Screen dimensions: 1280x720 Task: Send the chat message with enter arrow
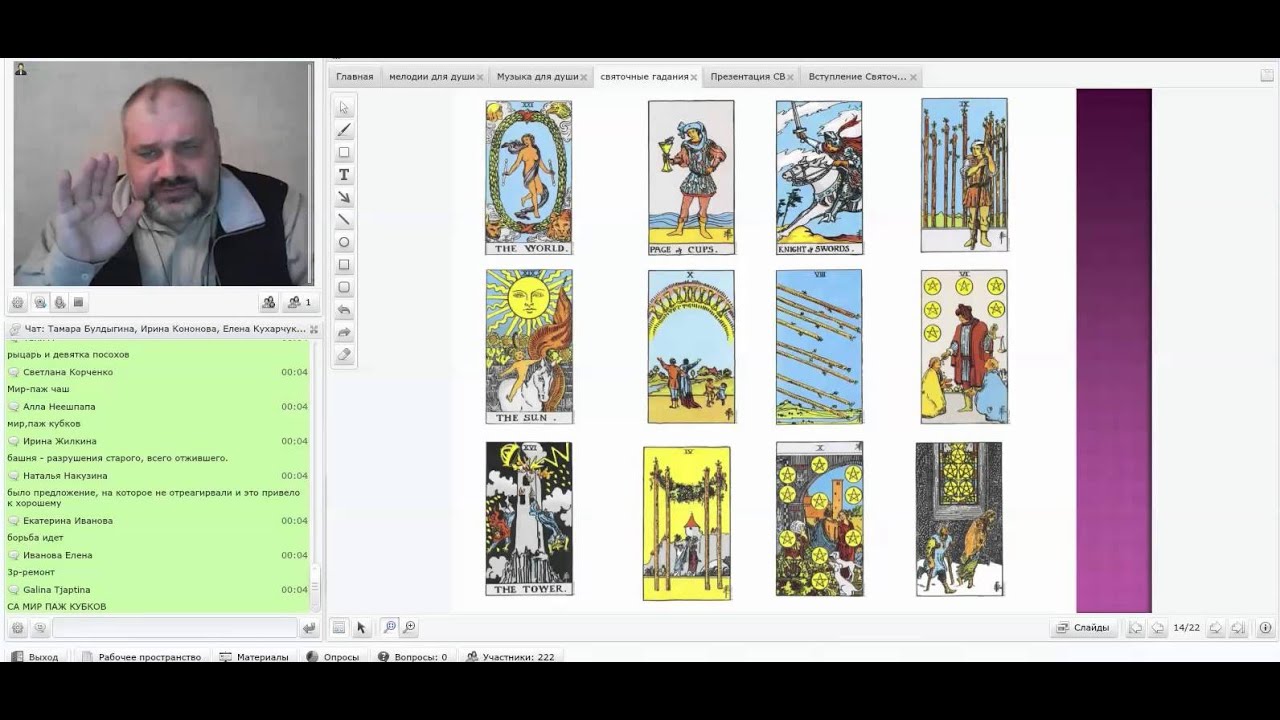[x=309, y=628]
